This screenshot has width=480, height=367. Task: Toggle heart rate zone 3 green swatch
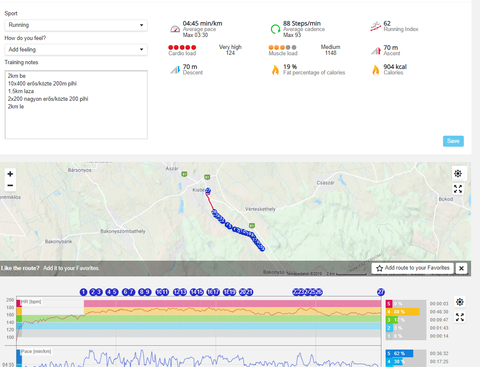[x=389, y=320]
